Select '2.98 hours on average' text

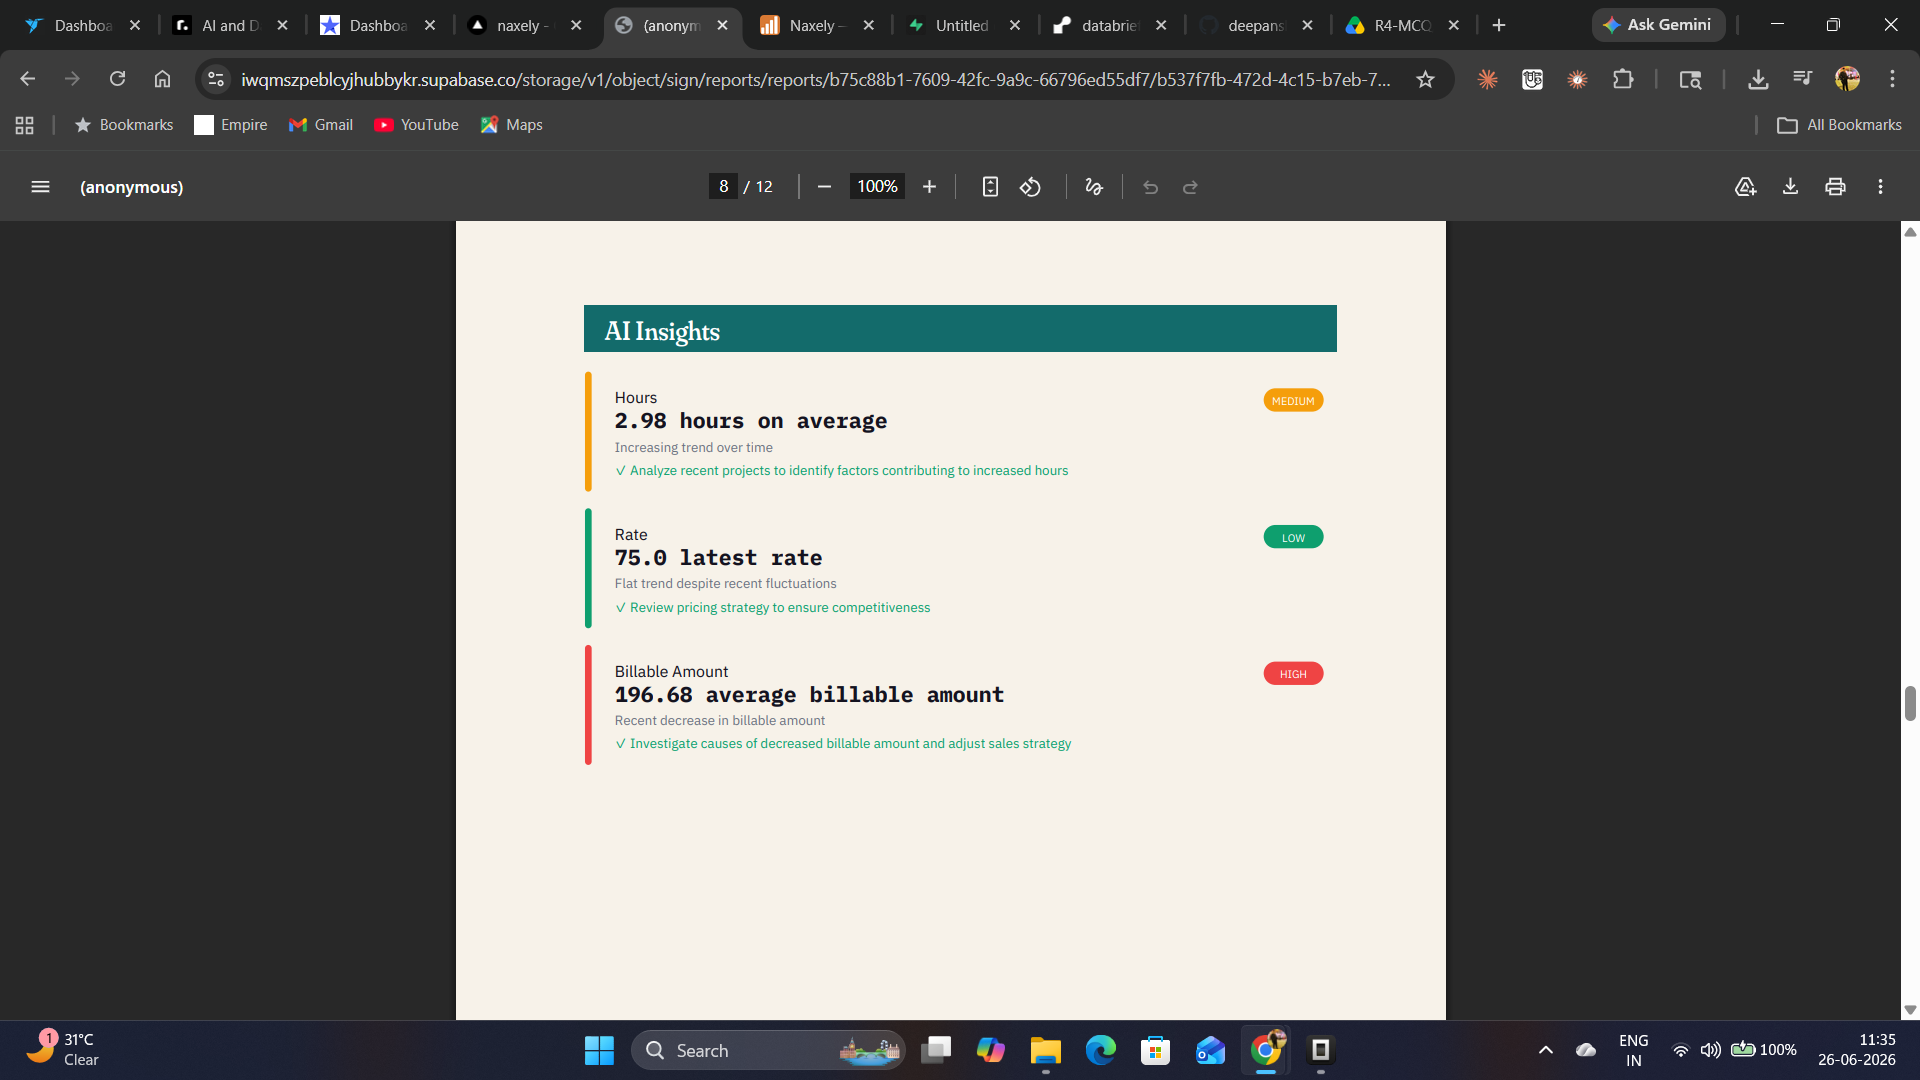tap(750, 421)
